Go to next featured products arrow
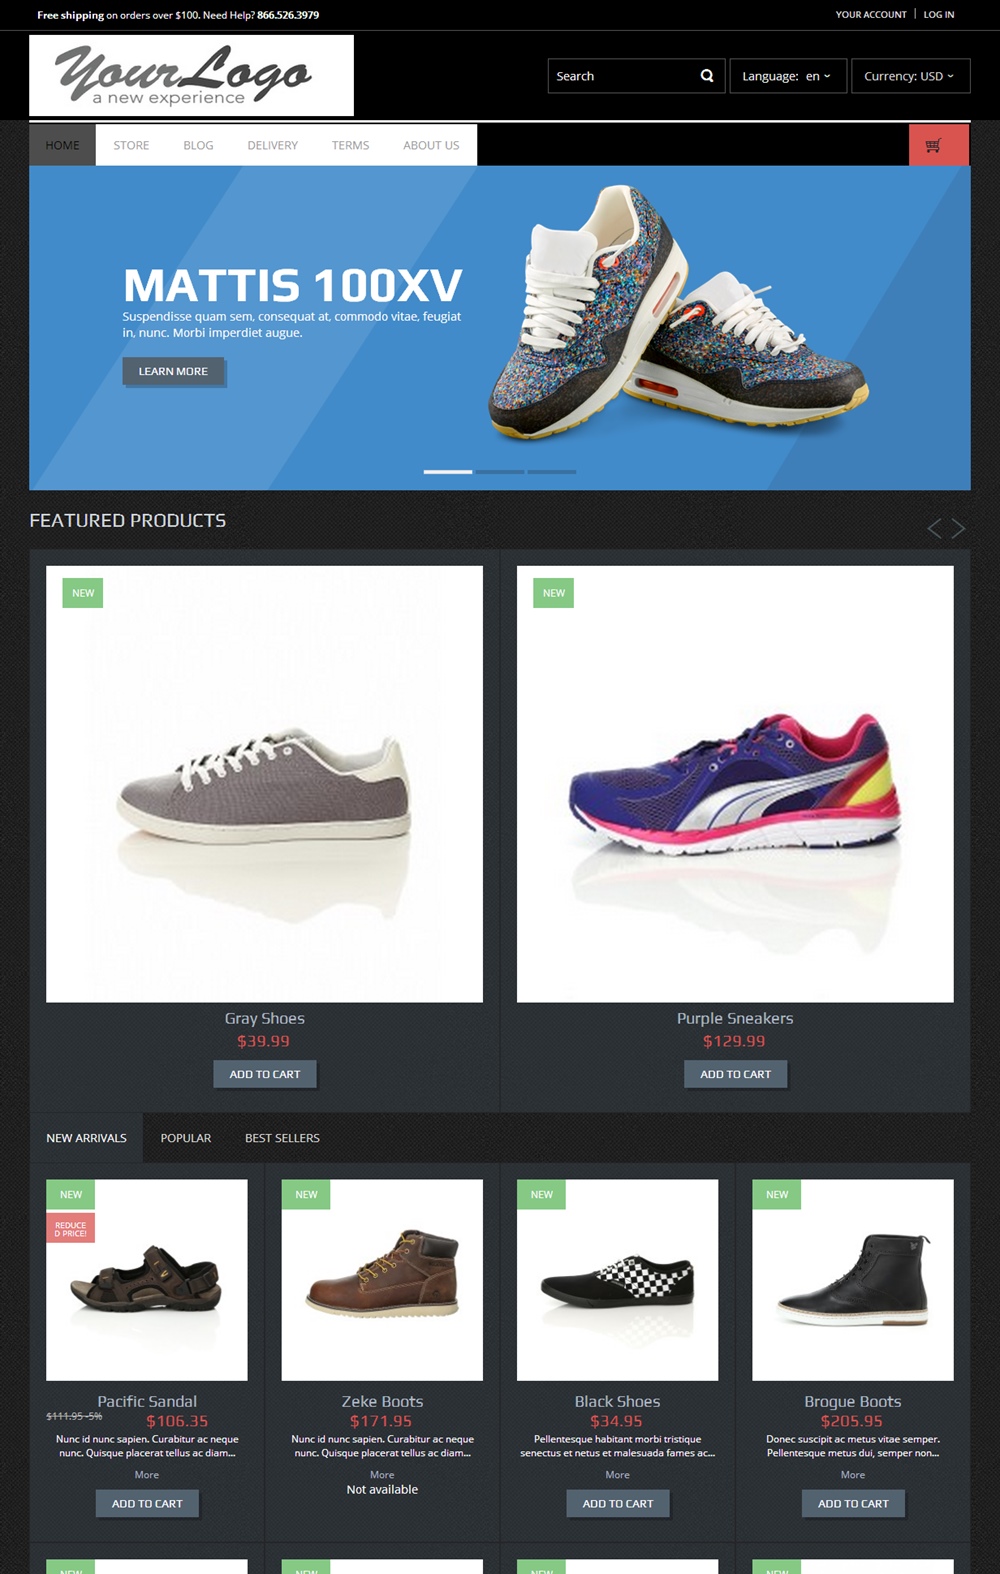Screen dimensions: 1000x1574 [x=958, y=528]
